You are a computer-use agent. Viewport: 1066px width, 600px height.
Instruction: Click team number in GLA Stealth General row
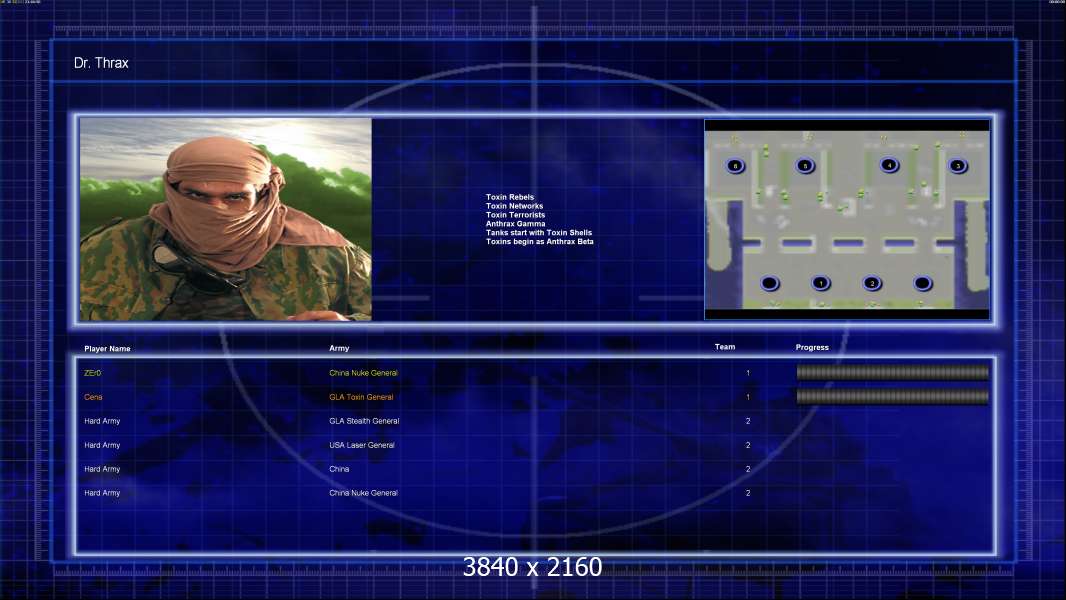[x=748, y=421]
